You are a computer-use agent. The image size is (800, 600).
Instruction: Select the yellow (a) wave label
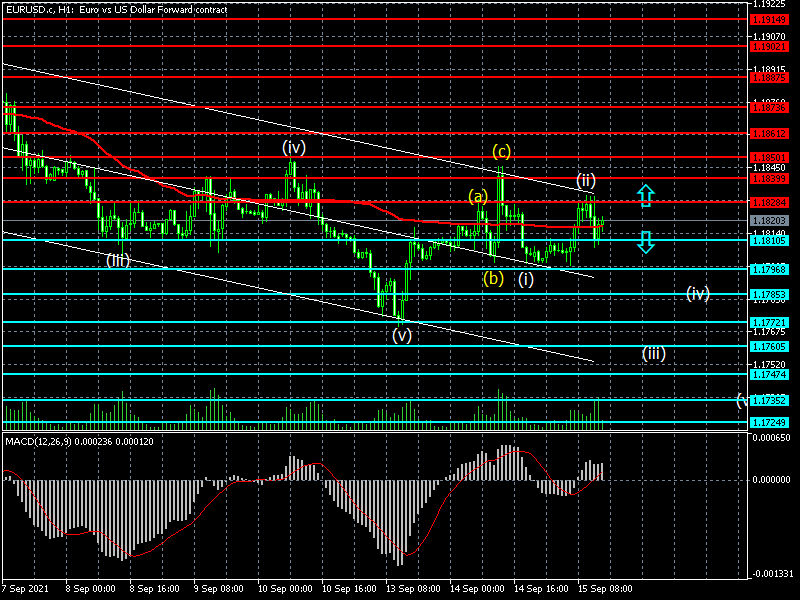479,196
